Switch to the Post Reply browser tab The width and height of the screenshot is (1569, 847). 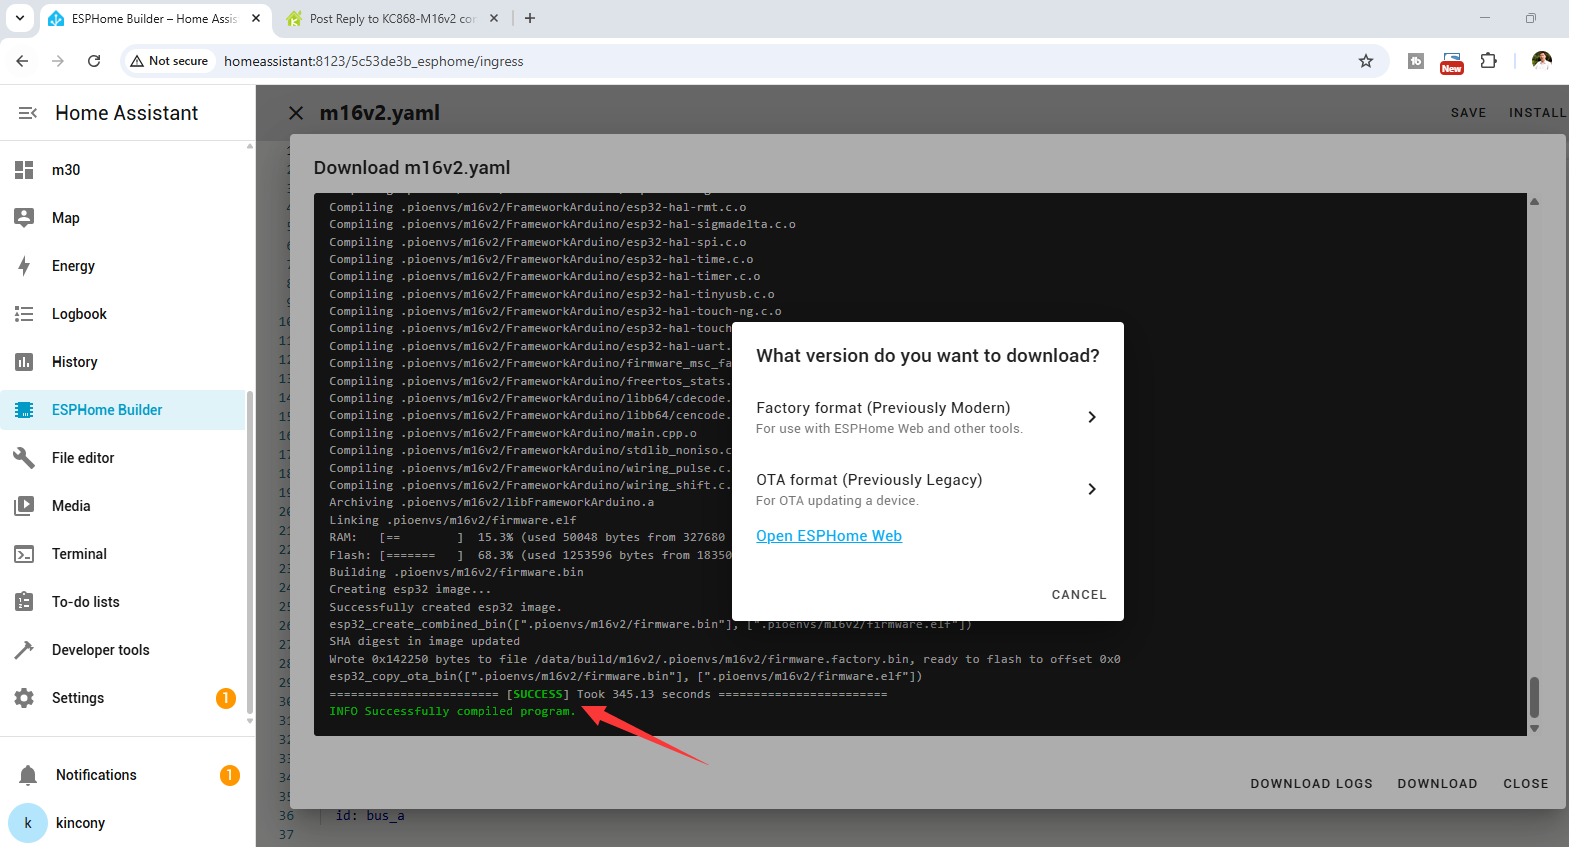pyautogui.click(x=392, y=19)
